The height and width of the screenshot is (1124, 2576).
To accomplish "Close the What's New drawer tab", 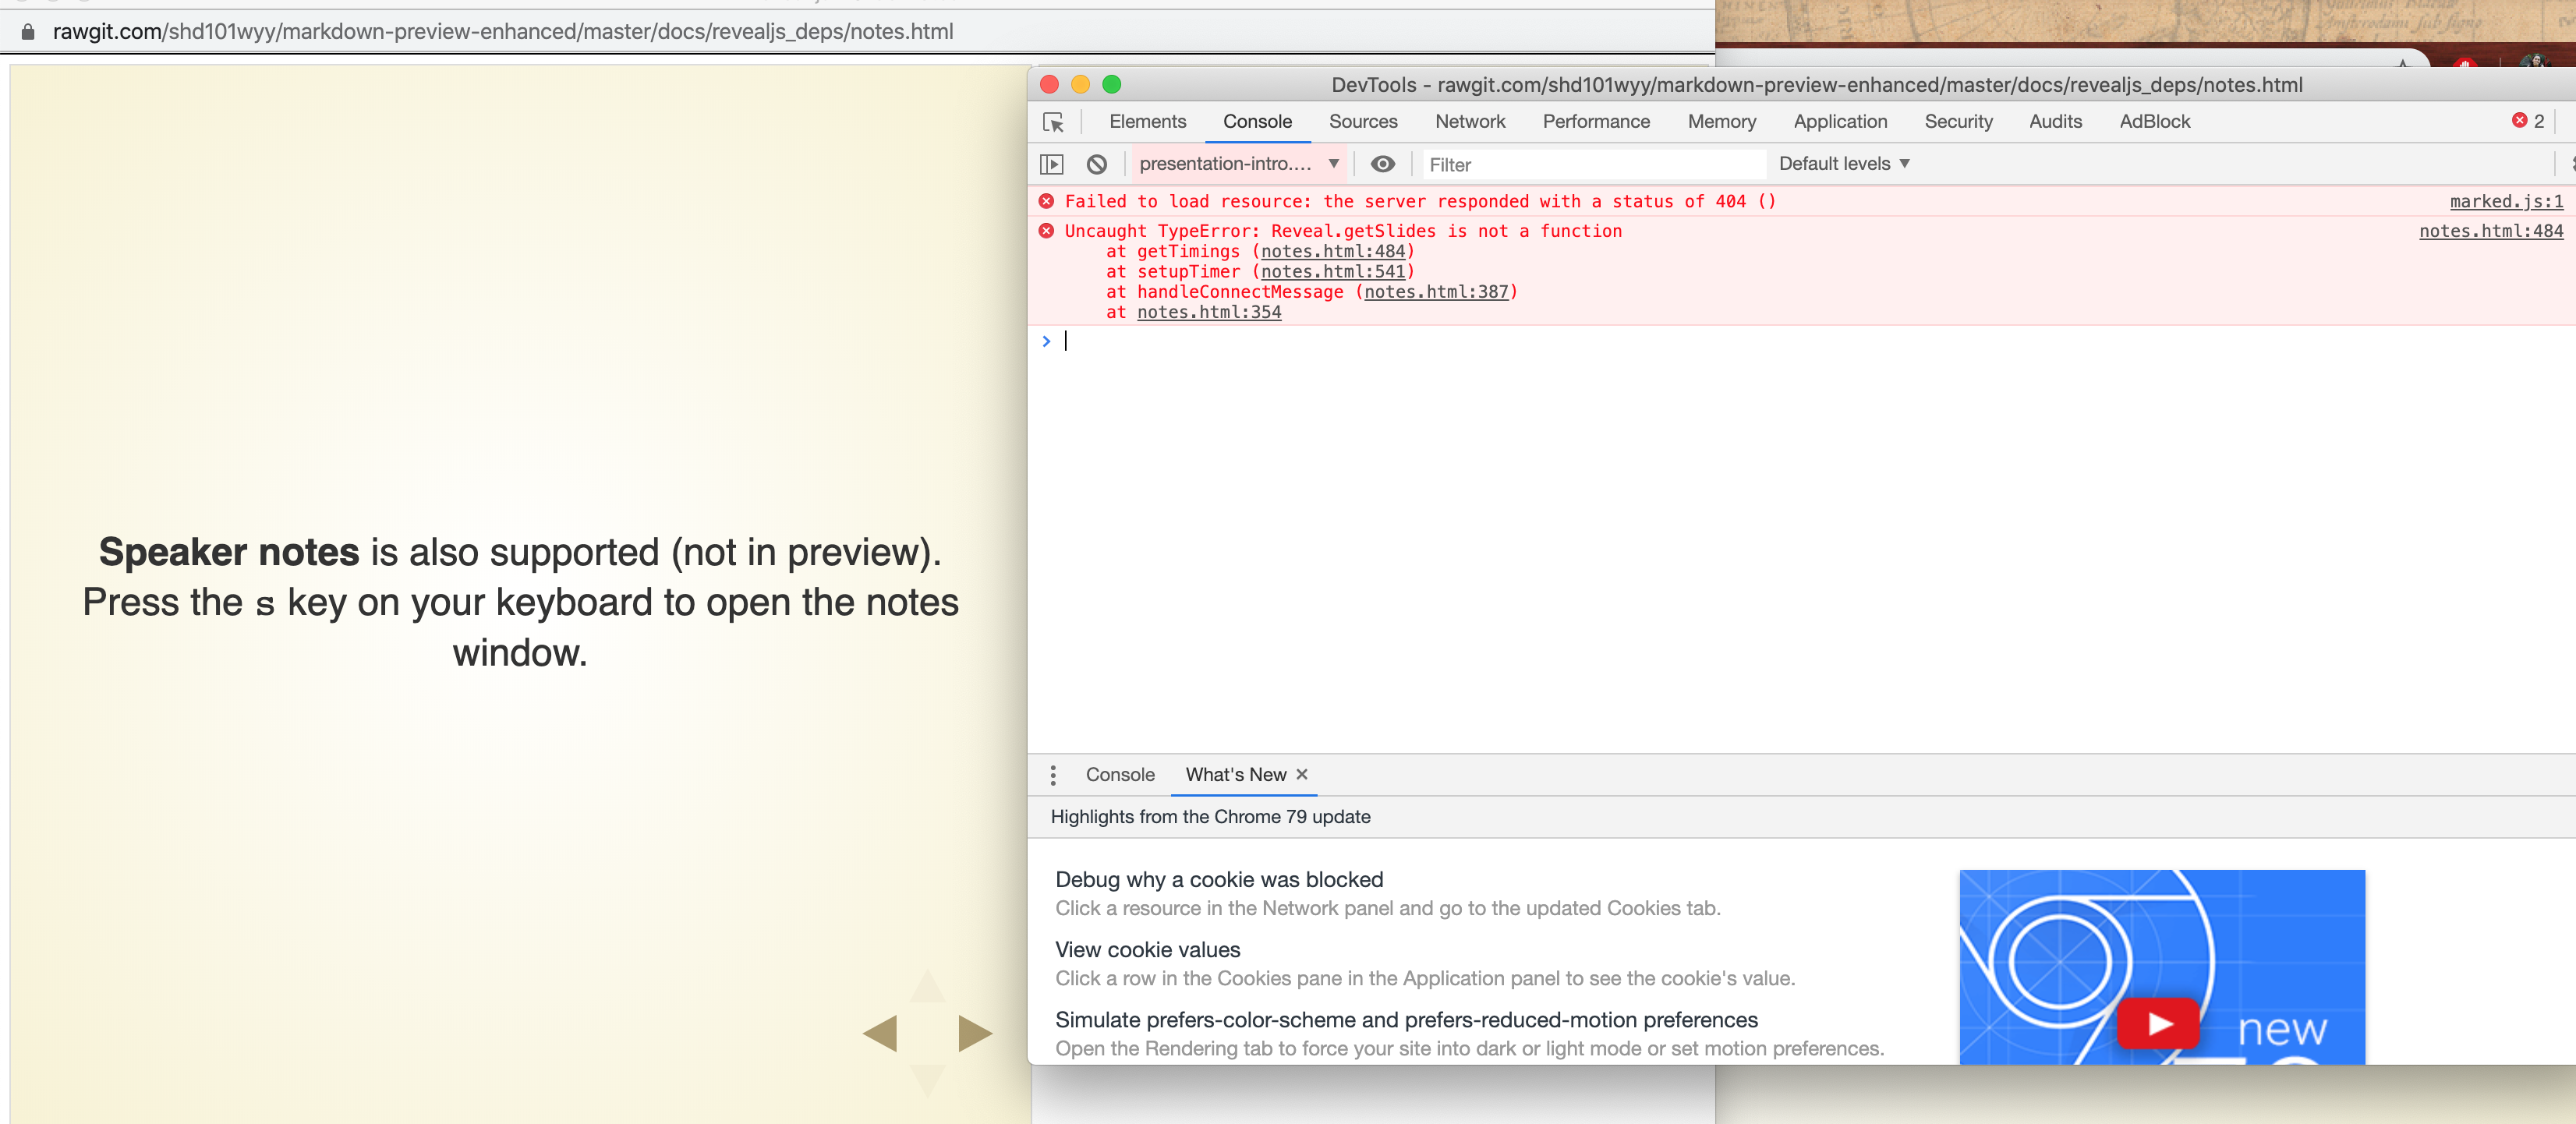I will (x=1302, y=775).
